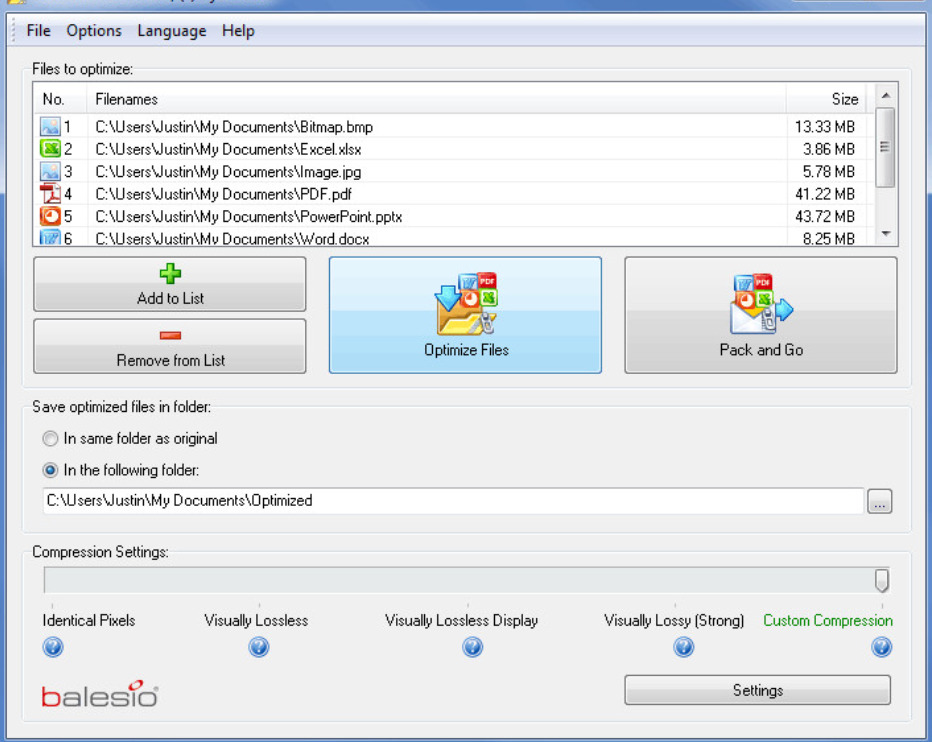The image size is (932, 742).
Task: Click the scroll up arrow of file list
Action: click(886, 95)
